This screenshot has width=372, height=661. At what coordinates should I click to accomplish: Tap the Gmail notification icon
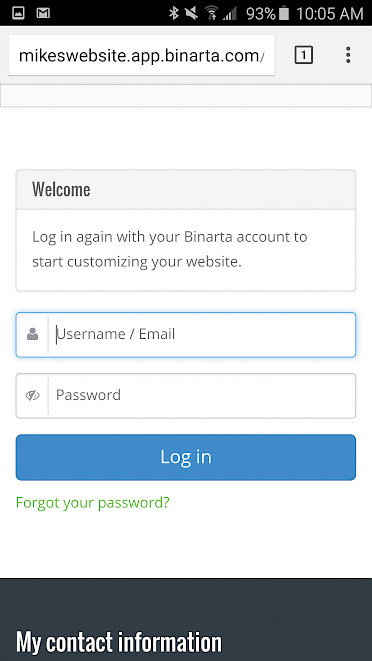43,13
